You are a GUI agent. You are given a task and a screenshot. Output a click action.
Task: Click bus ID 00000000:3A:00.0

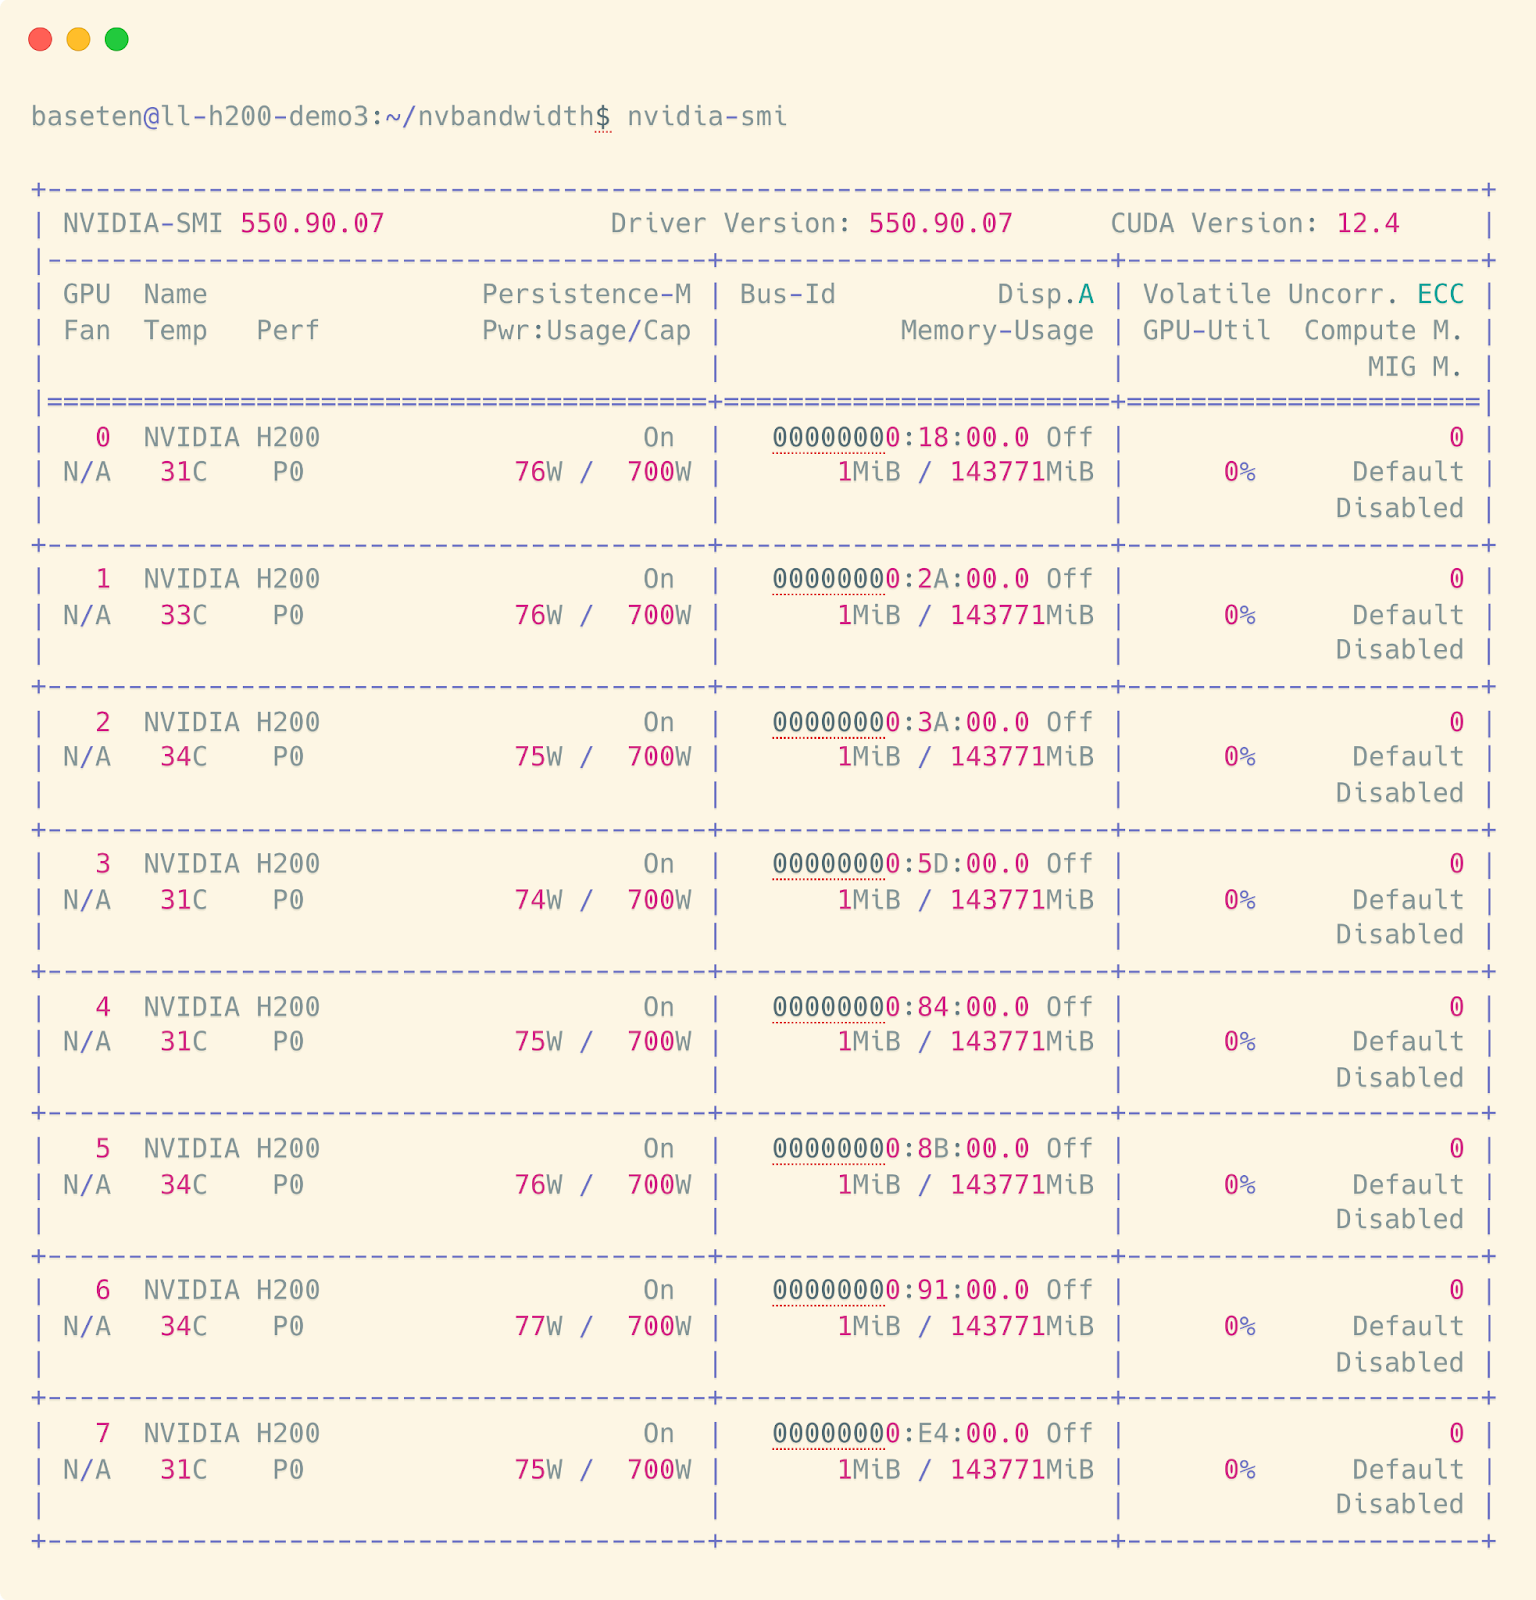901,722
